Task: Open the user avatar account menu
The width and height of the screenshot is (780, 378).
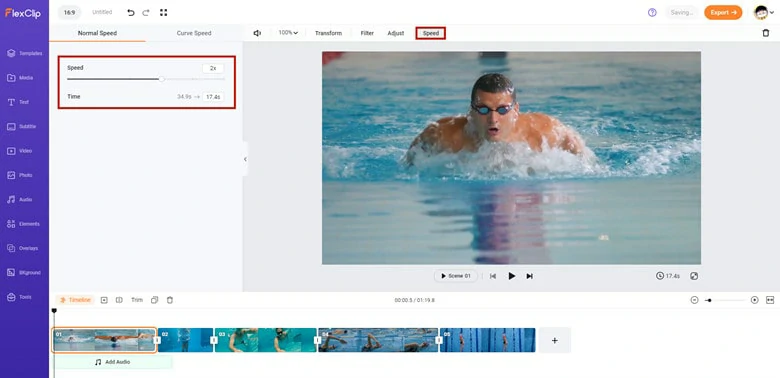Action: pos(764,12)
